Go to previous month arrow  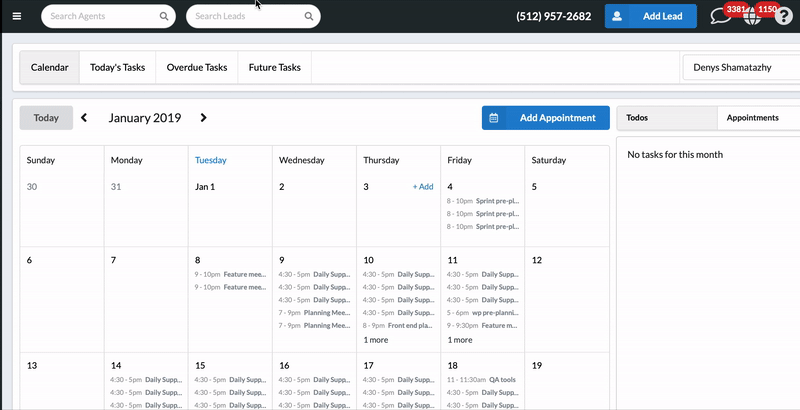coord(84,118)
